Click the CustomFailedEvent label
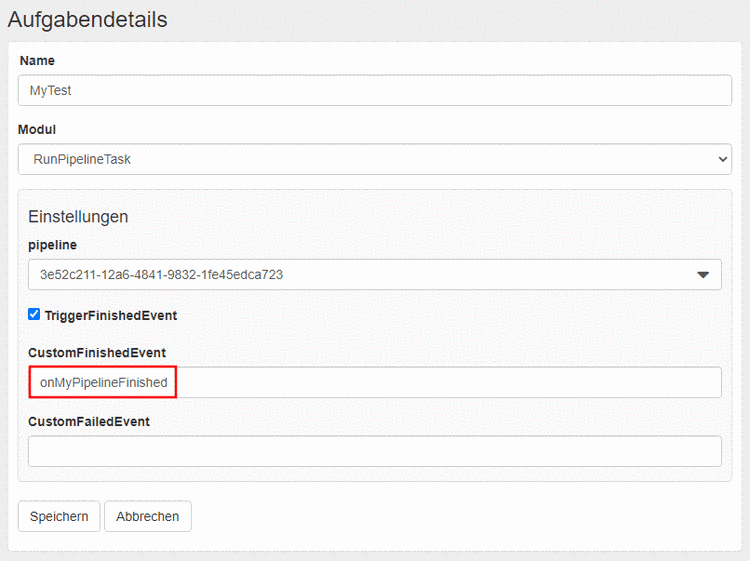This screenshot has width=750, height=561. pyautogui.click(x=88, y=421)
